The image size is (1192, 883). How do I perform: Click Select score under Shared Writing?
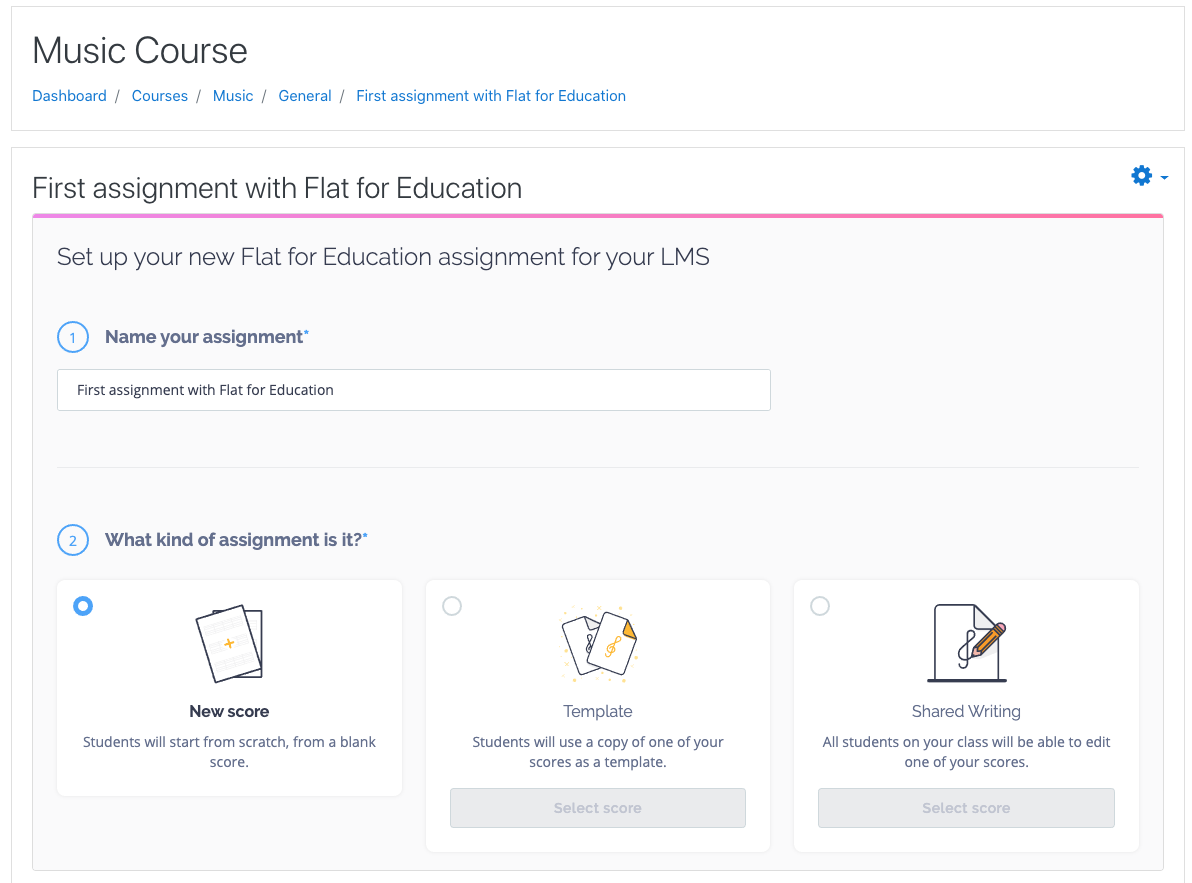(x=965, y=807)
